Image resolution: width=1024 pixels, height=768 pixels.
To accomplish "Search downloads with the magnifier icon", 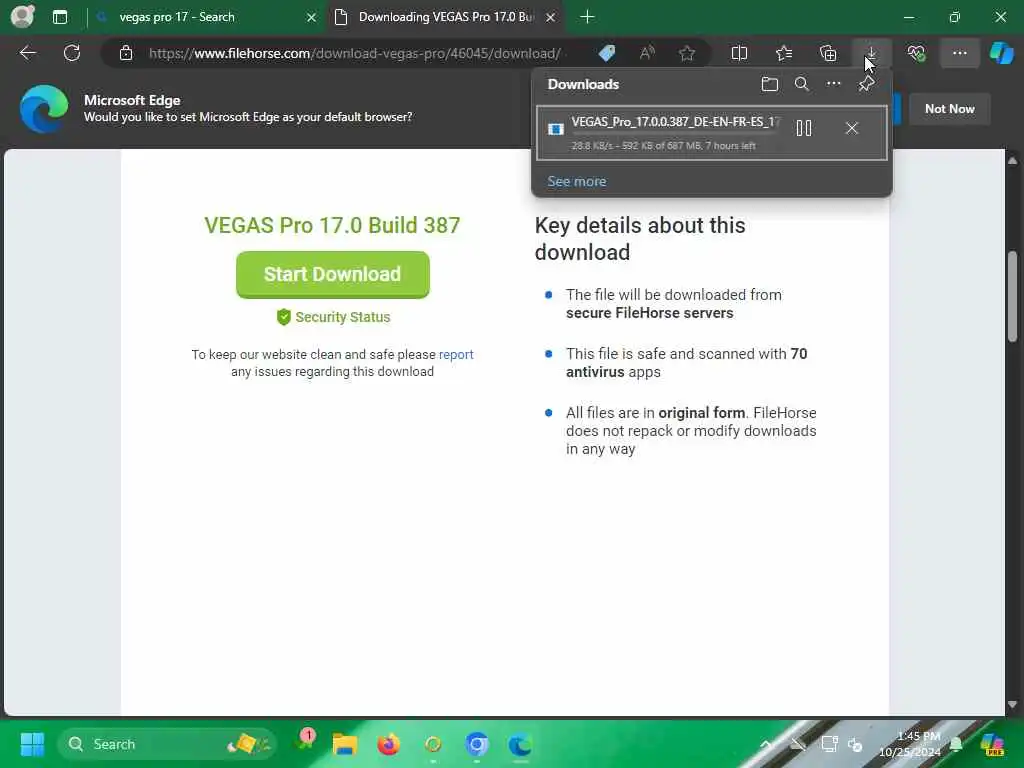I will click(801, 84).
